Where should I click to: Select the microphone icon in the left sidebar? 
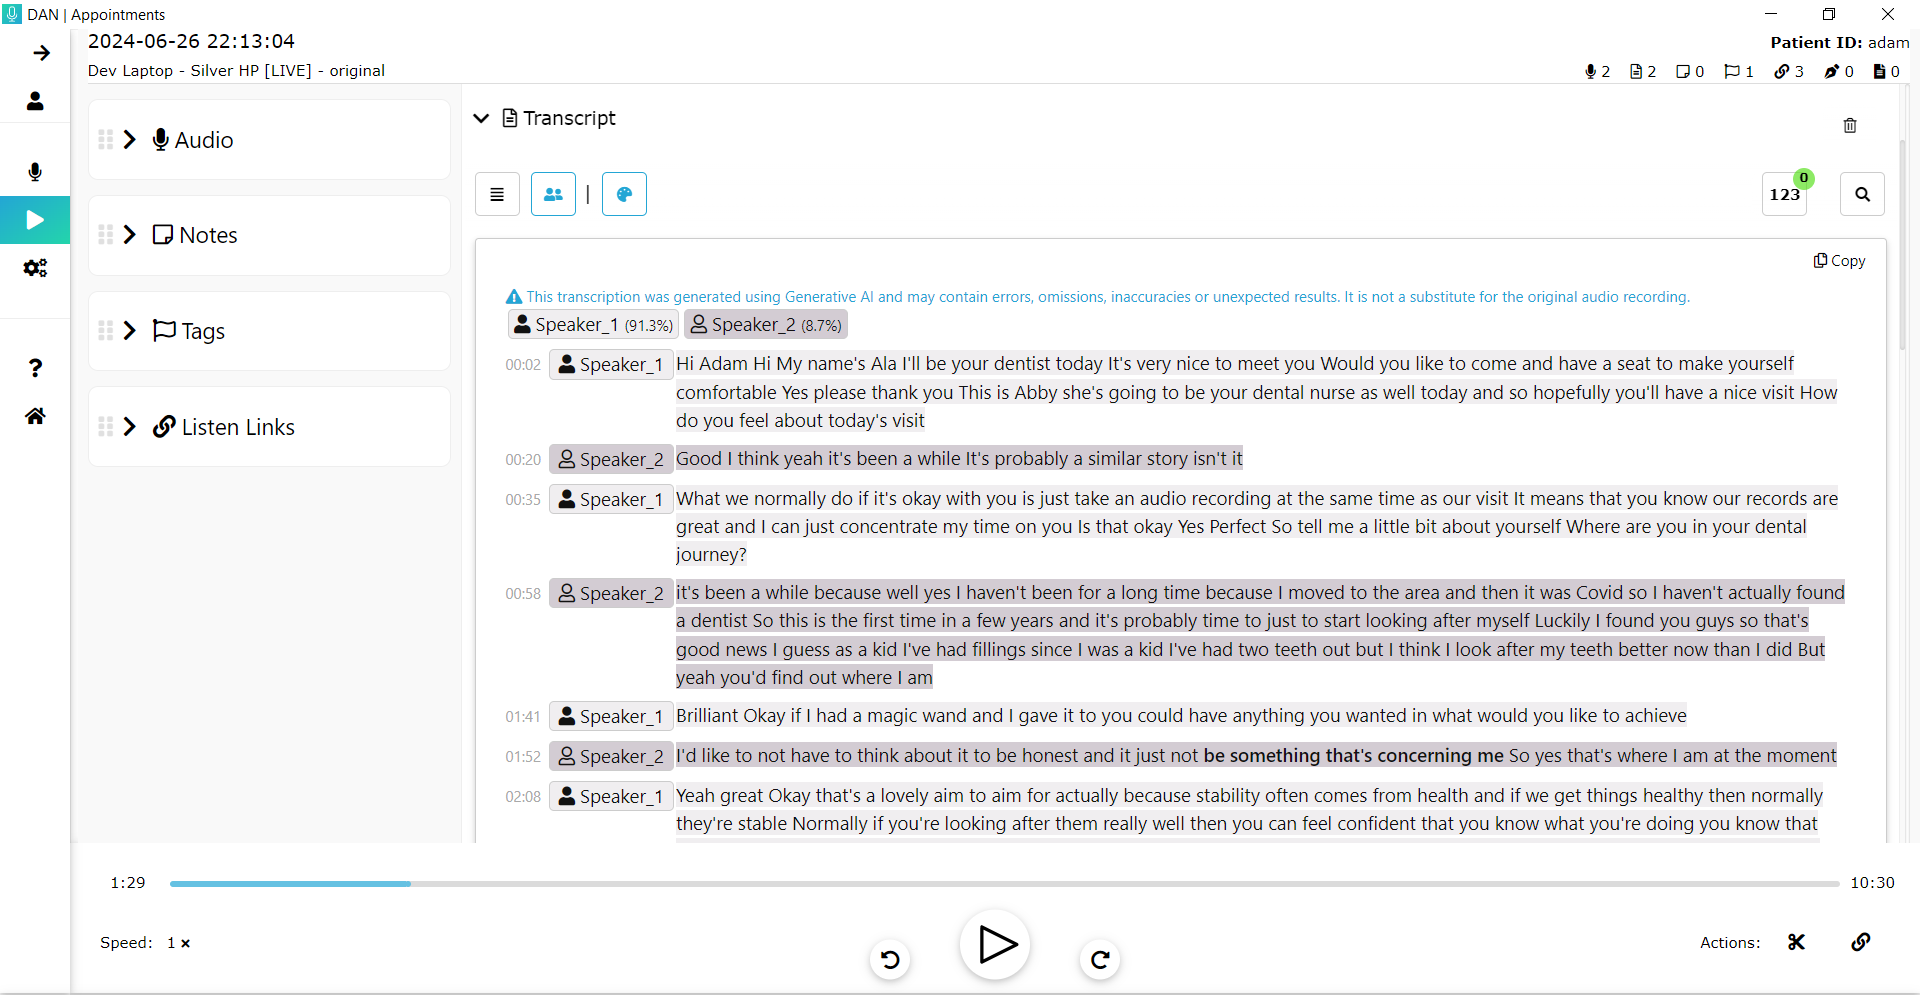35,172
